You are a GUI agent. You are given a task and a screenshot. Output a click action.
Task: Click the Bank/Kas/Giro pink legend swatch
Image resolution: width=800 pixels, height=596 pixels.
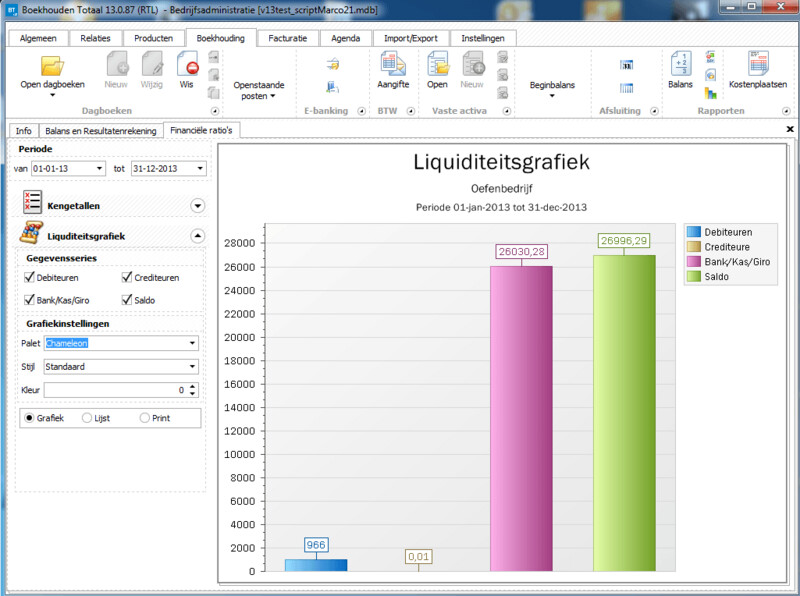coord(694,261)
